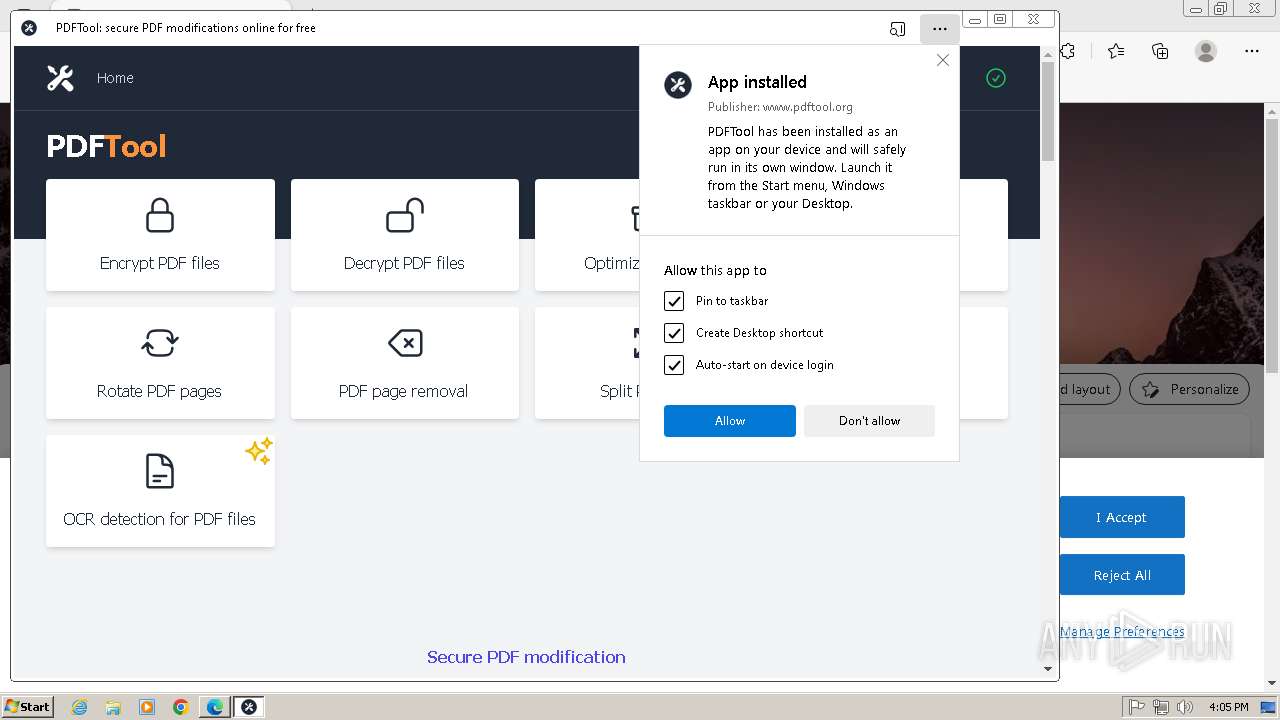This screenshot has width=1280, height=720.
Task: Click the sparkle stars on OCR card
Action: (x=258, y=451)
